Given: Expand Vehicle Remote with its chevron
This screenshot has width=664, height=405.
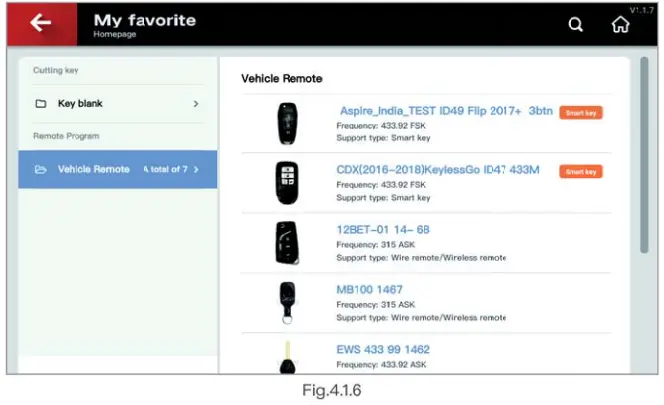Looking at the screenshot, I should (x=197, y=170).
